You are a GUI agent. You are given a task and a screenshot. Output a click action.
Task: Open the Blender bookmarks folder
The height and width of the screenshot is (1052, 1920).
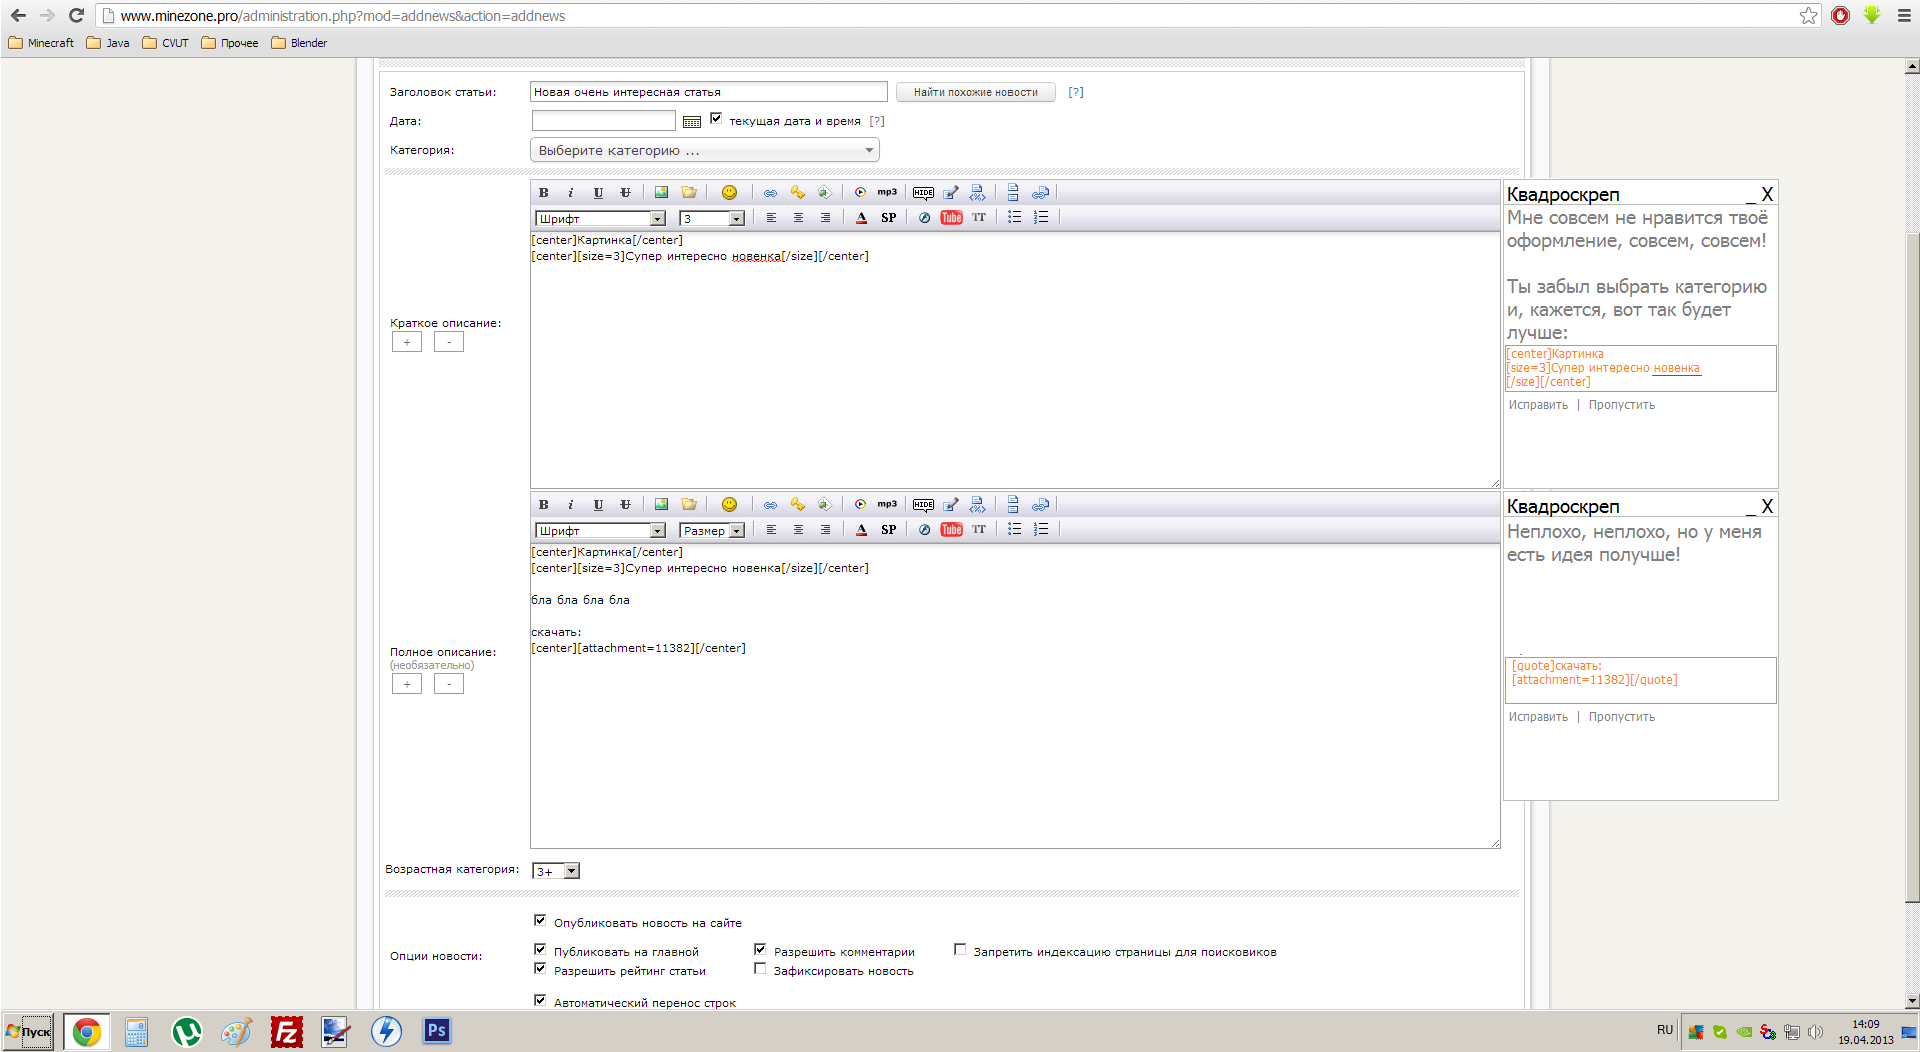(299, 43)
